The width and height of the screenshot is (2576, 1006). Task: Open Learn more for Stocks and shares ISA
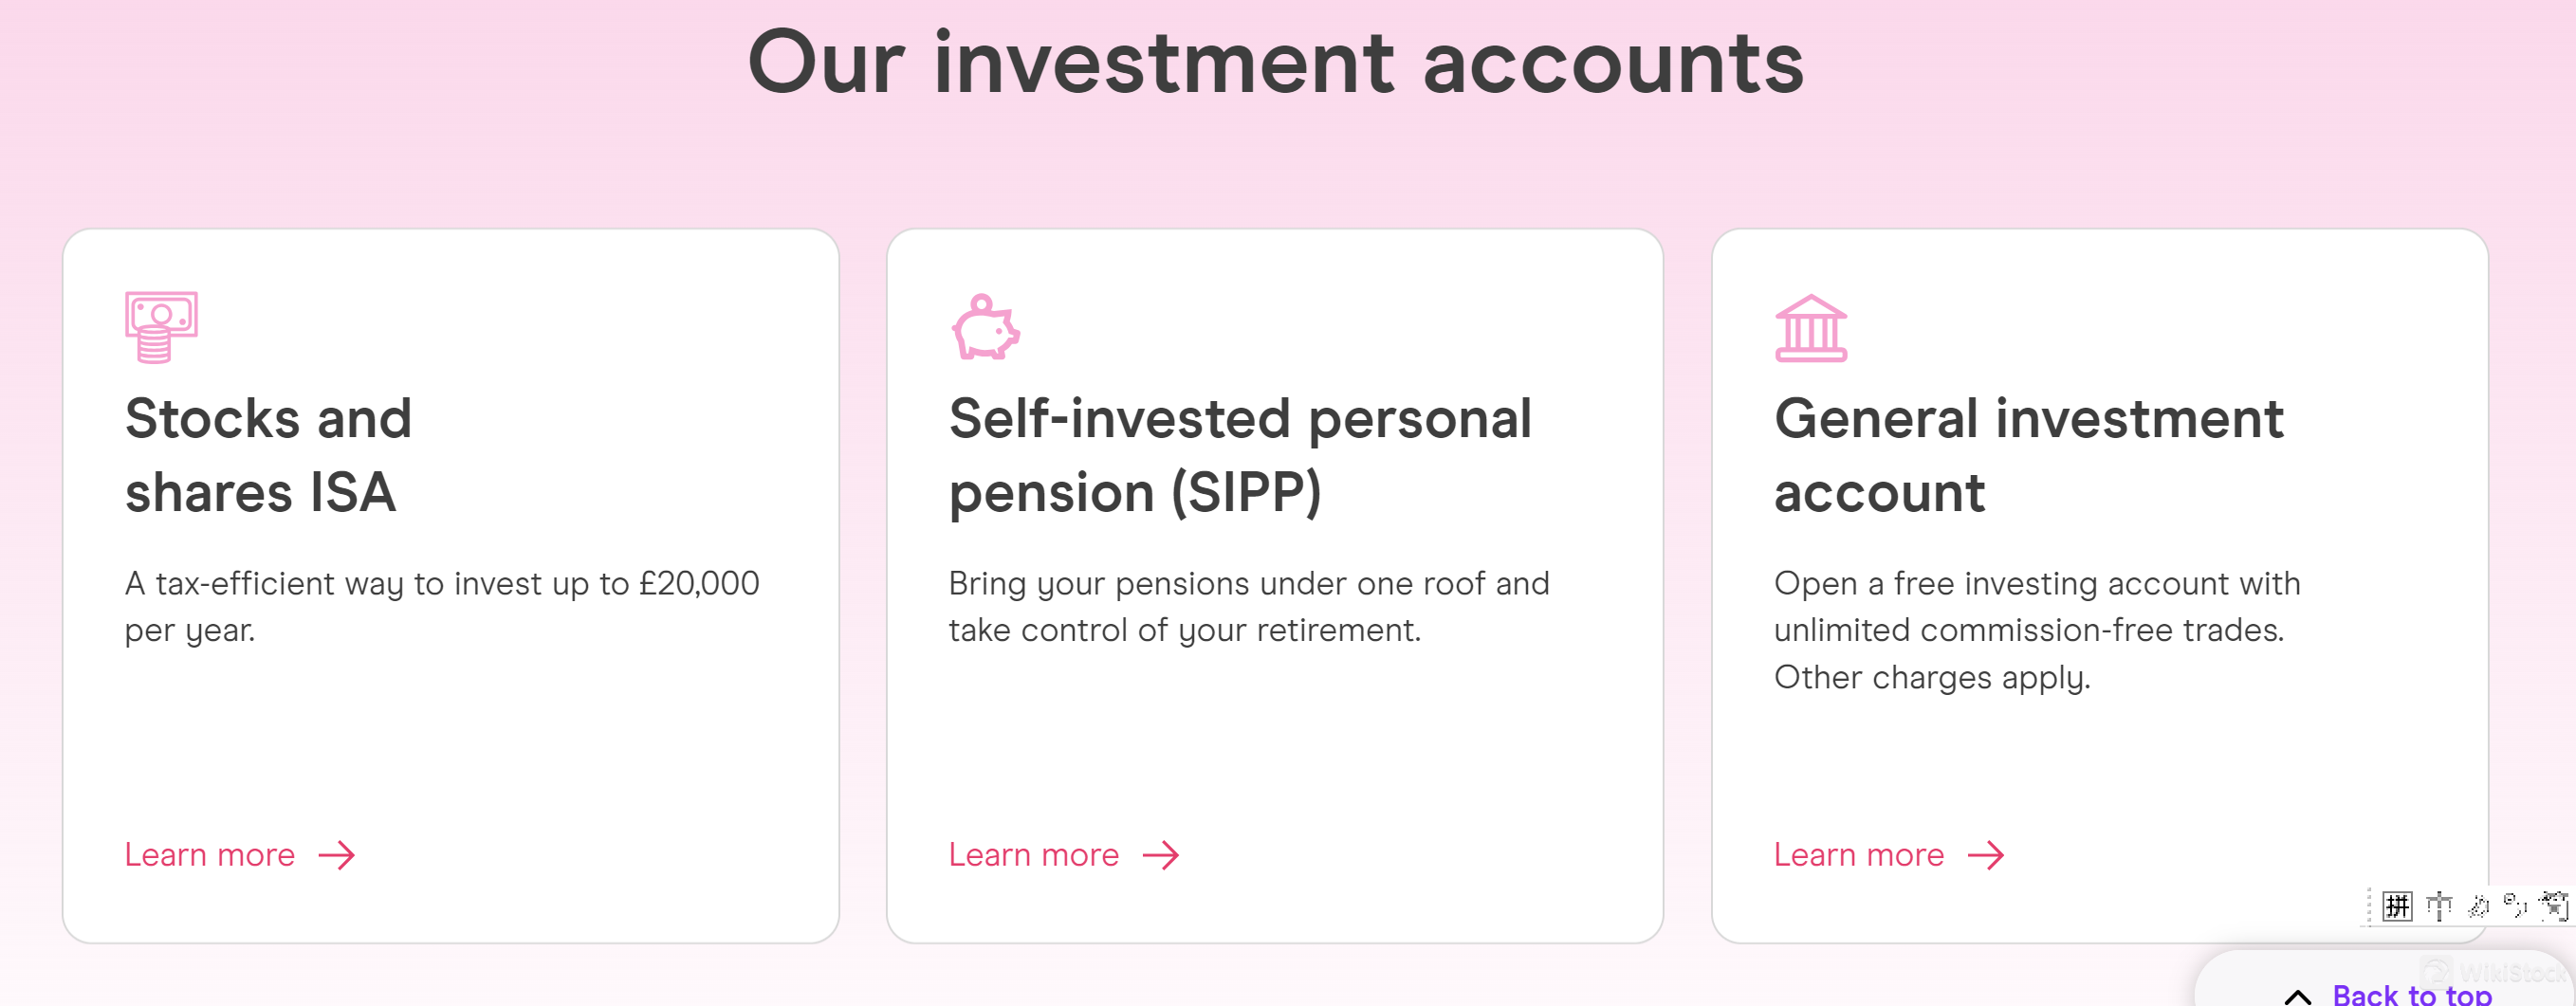tap(210, 855)
